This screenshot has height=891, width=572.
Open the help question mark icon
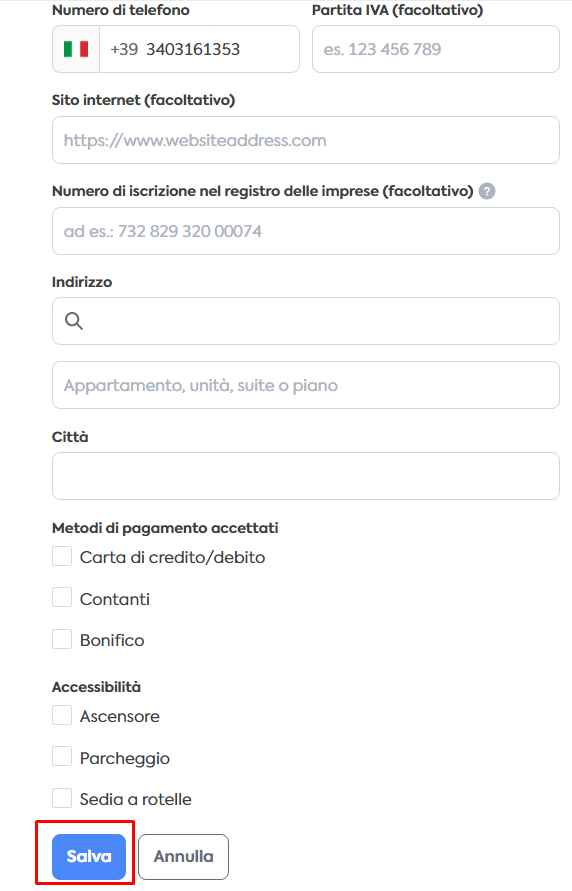(x=487, y=191)
